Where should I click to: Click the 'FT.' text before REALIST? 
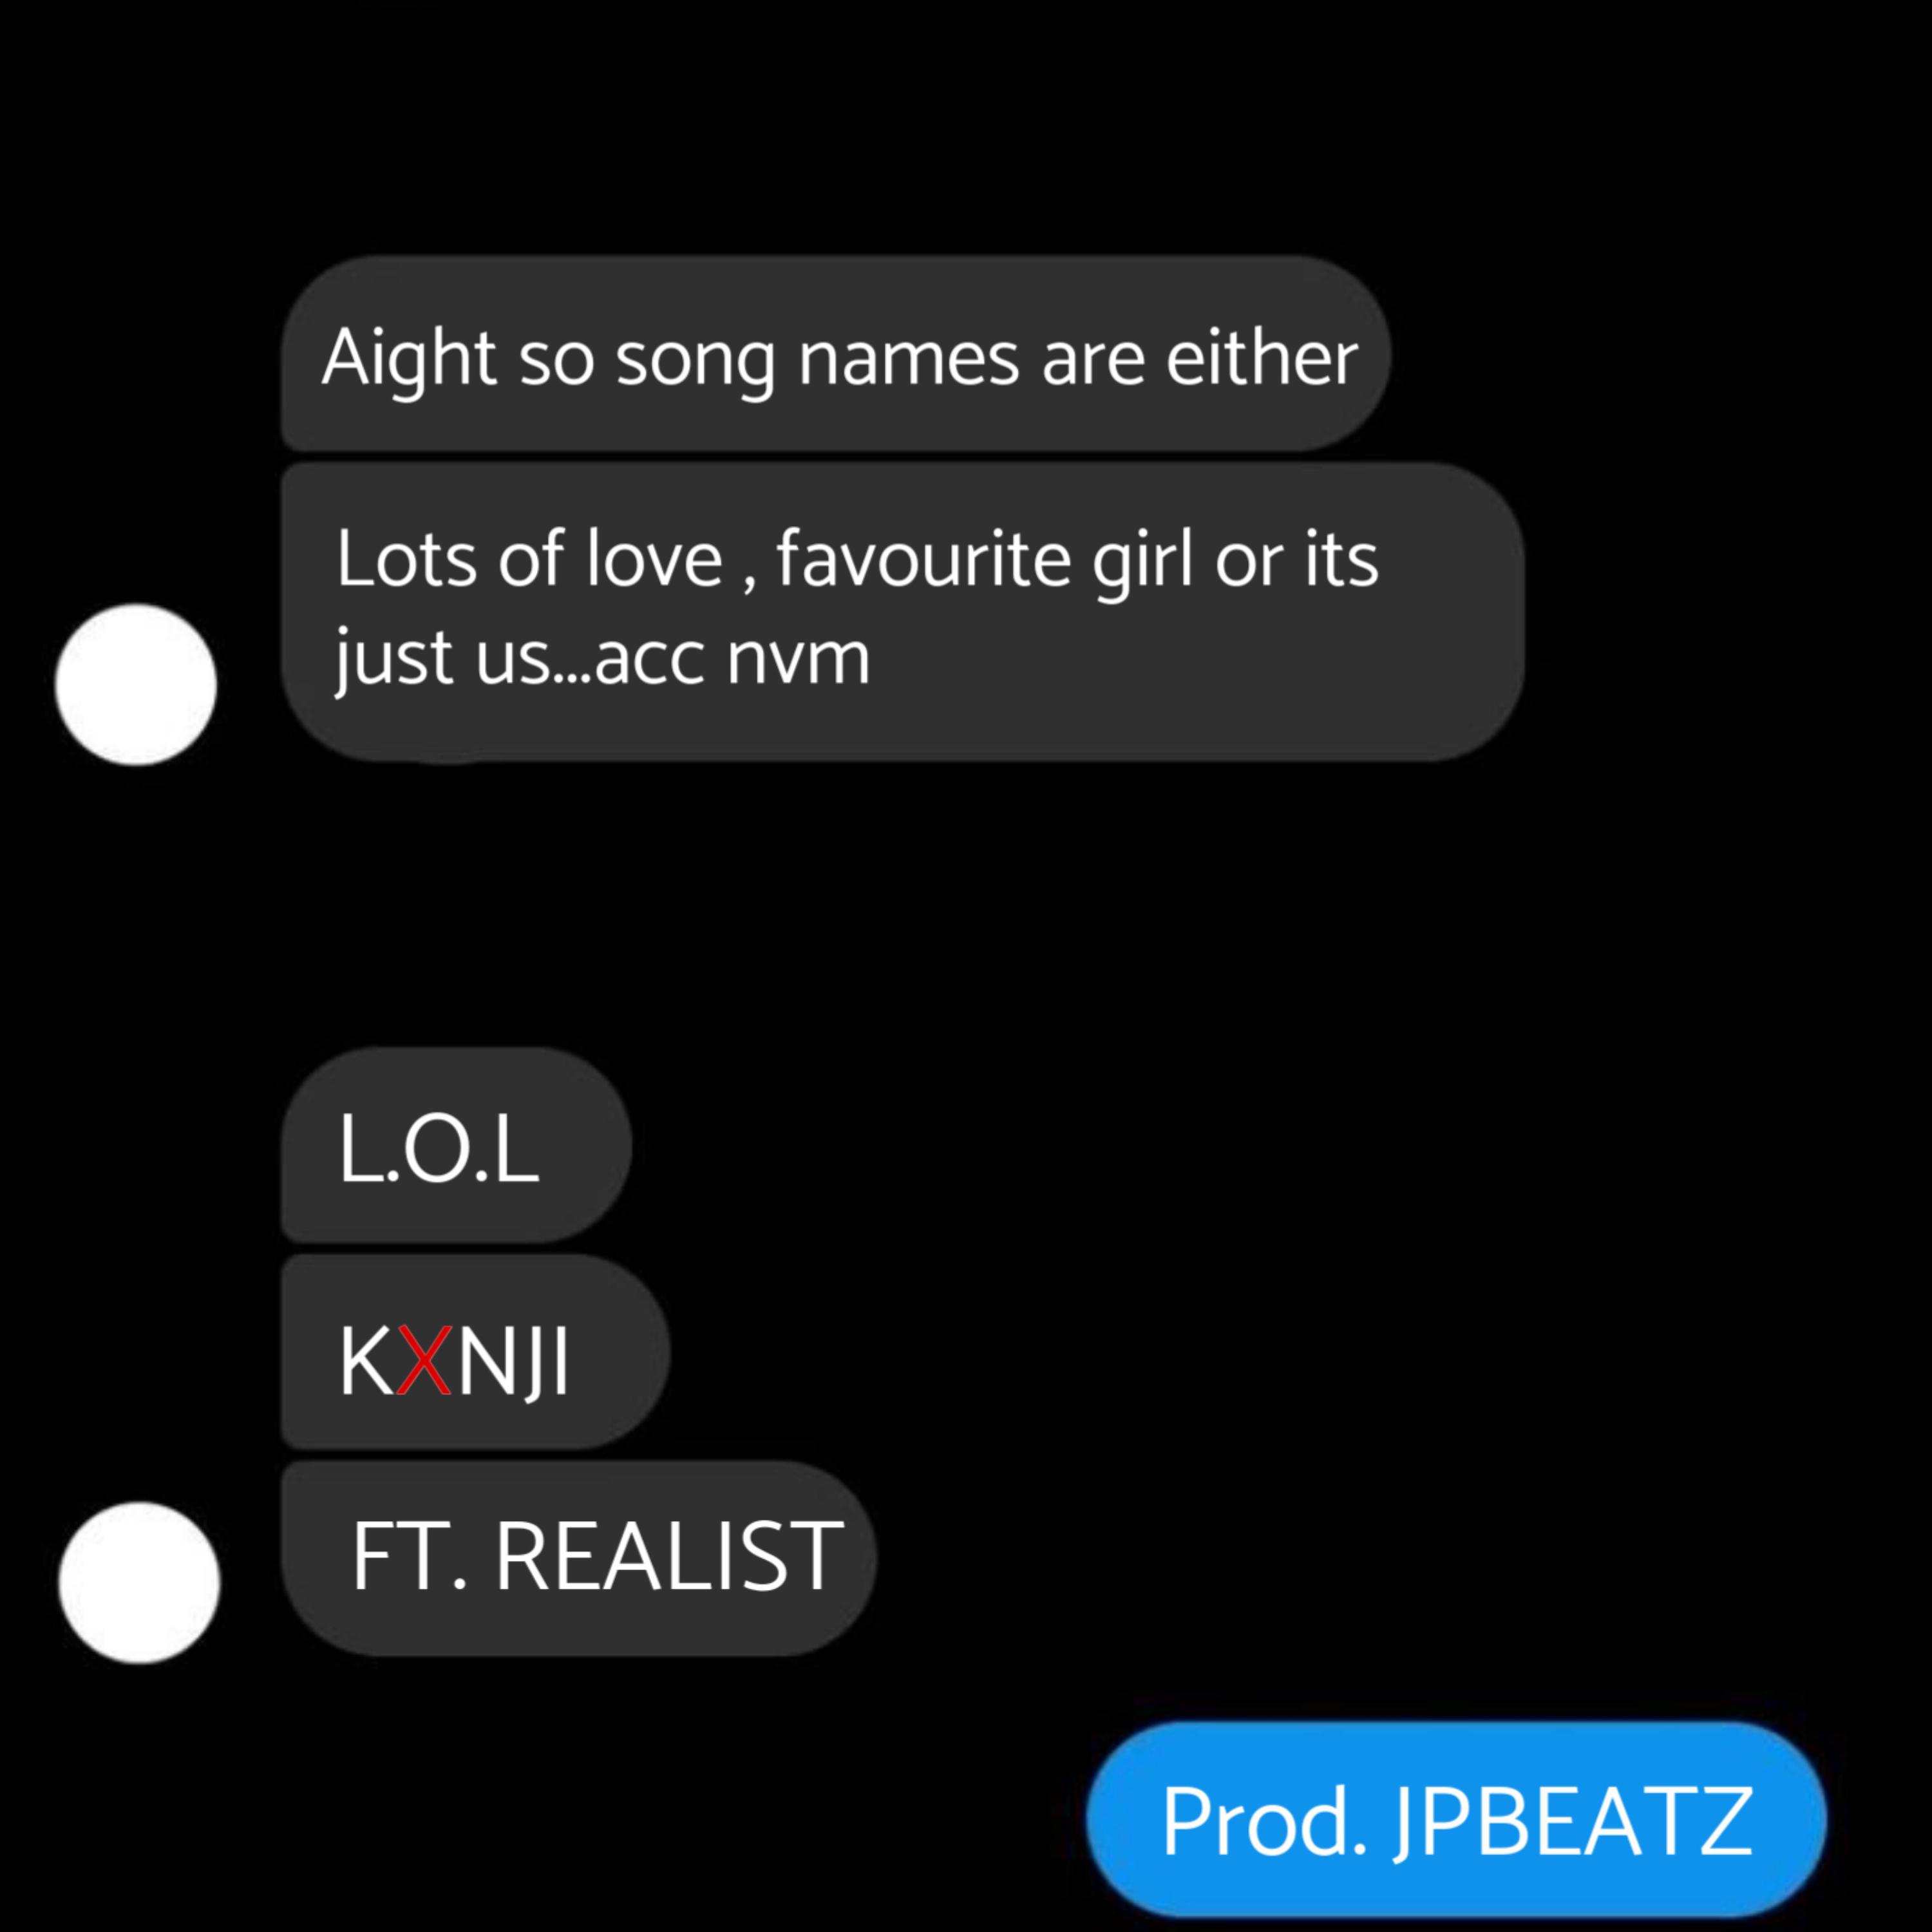(x=409, y=1556)
